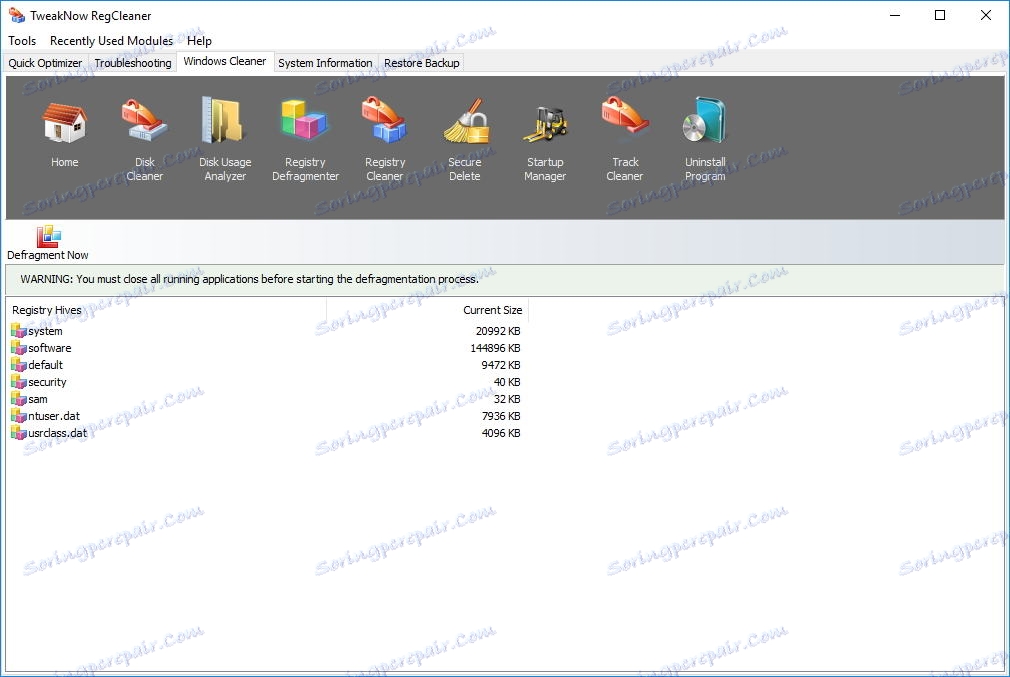The width and height of the screenshot is (1010, 677).
Task: Switch to the Troubleshooting tab
Action: tap(133, 63)
